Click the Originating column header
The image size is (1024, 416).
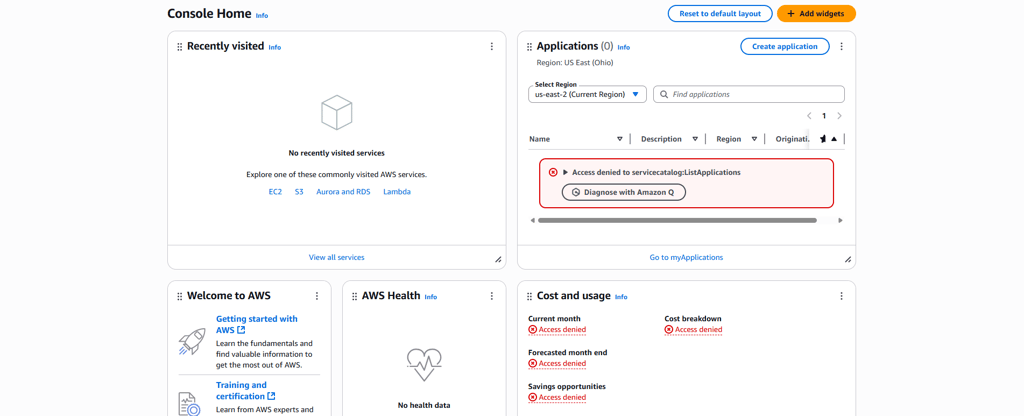click(x=792, y=139)
